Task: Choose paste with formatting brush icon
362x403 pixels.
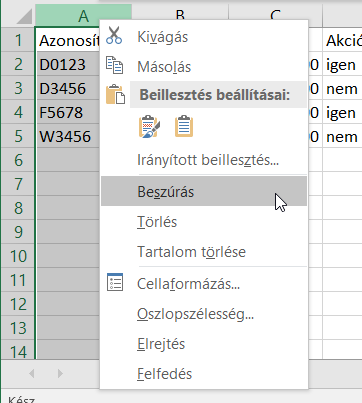Action: [x=149, y=126]
